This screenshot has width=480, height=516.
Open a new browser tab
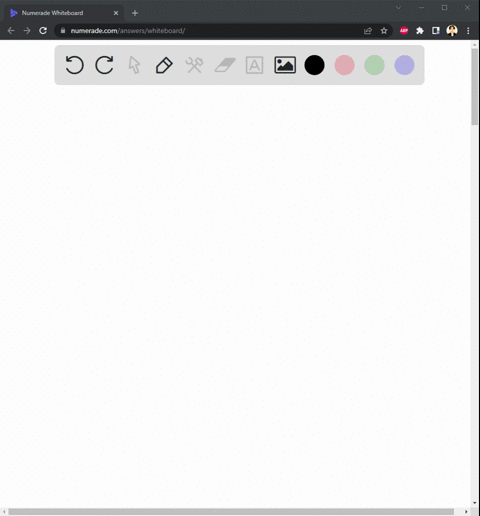pos(135,13)
